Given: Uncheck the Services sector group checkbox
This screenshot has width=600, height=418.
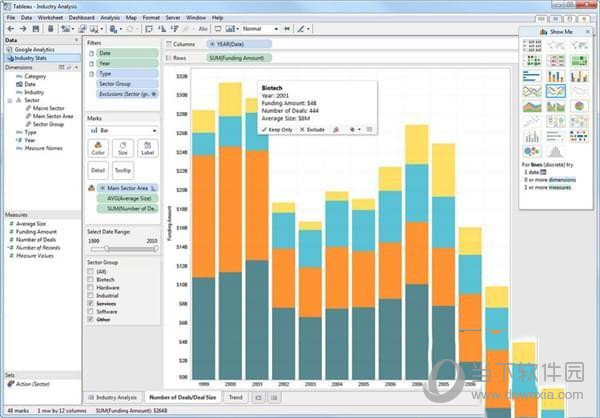Looking at the screenshot, I should pos(91,304).
